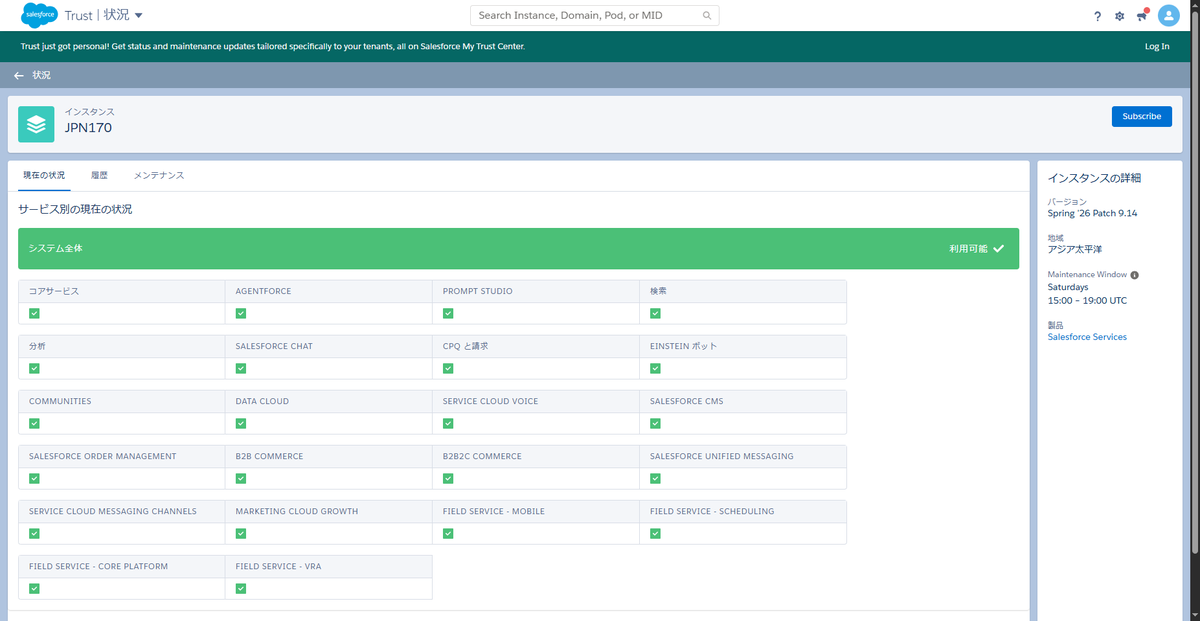Viewport: 1200px width, 621px height.
Task: Click the status check under SALESFORCE CMS
Action: [655, 423]
